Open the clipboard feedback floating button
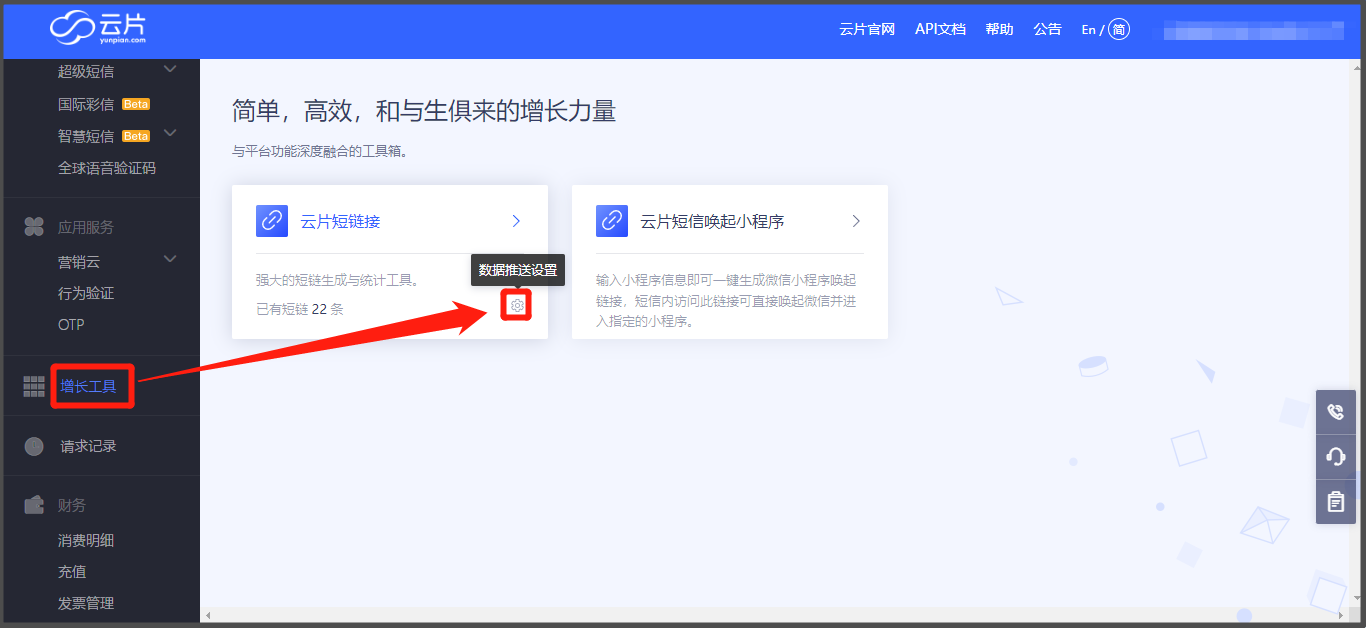 (x=1336, y=502)
